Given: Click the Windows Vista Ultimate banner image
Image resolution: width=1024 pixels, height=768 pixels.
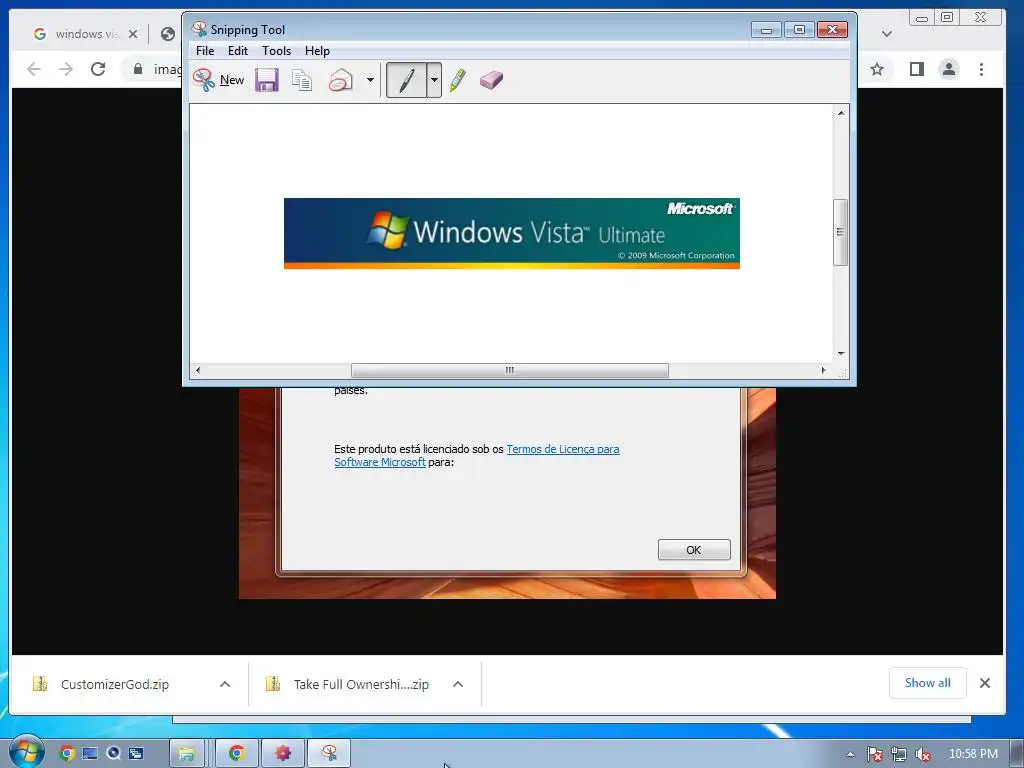Looking at the screenshot, I should [x=511, y=233].
